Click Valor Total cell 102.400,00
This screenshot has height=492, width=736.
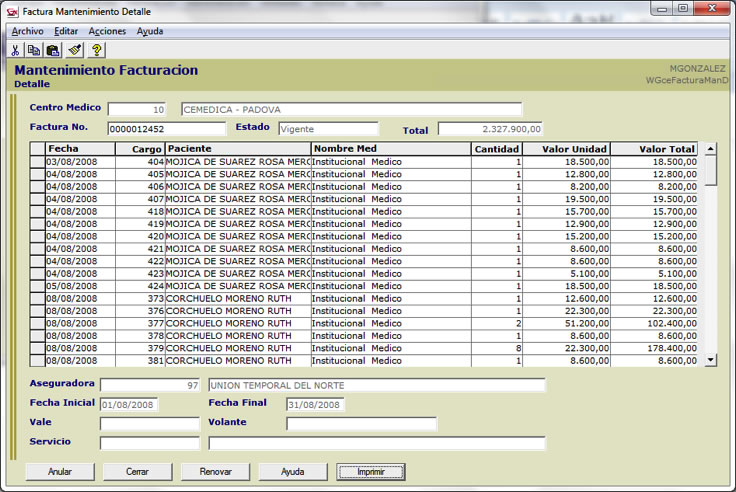point(654,323)
